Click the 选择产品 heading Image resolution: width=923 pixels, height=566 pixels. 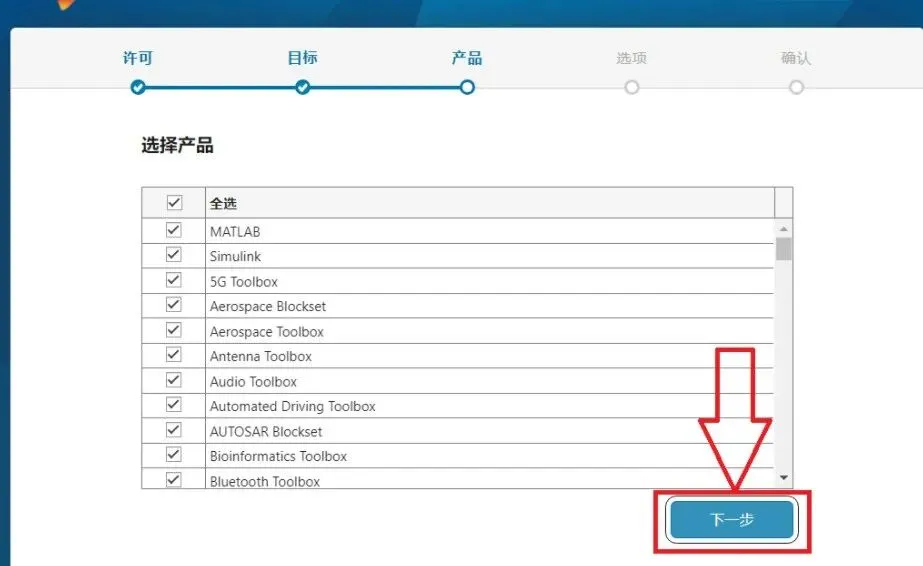coord(177,145)
